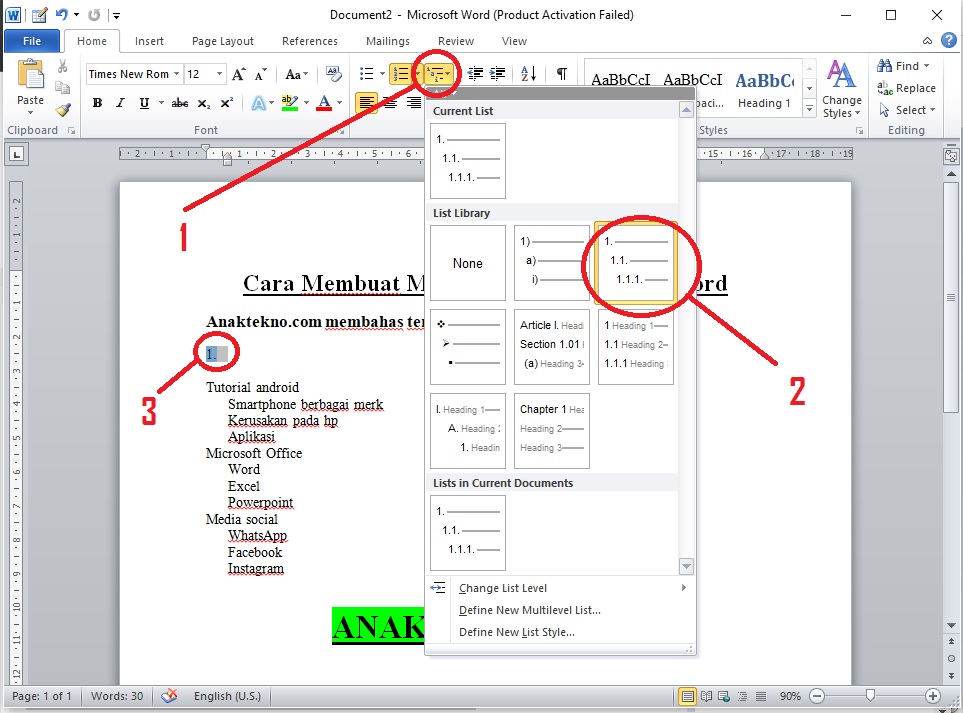Open the Select dropdown in Editing

[906, 110]
